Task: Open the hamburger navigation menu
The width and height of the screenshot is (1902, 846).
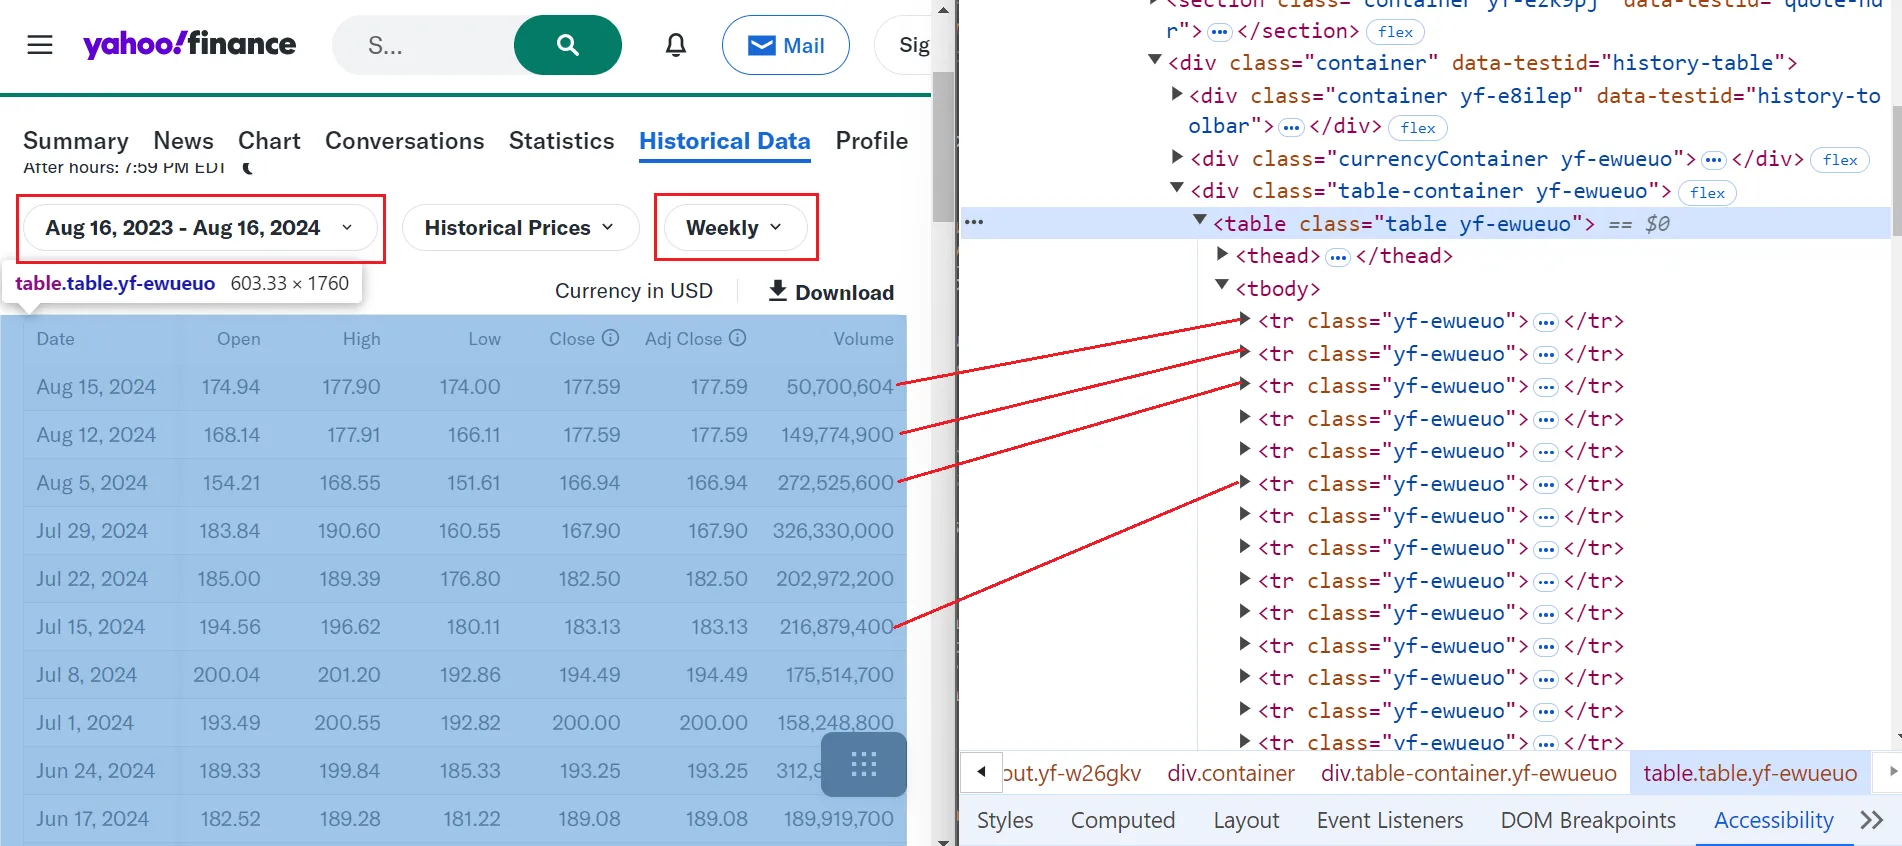Action: coord(40,45)
